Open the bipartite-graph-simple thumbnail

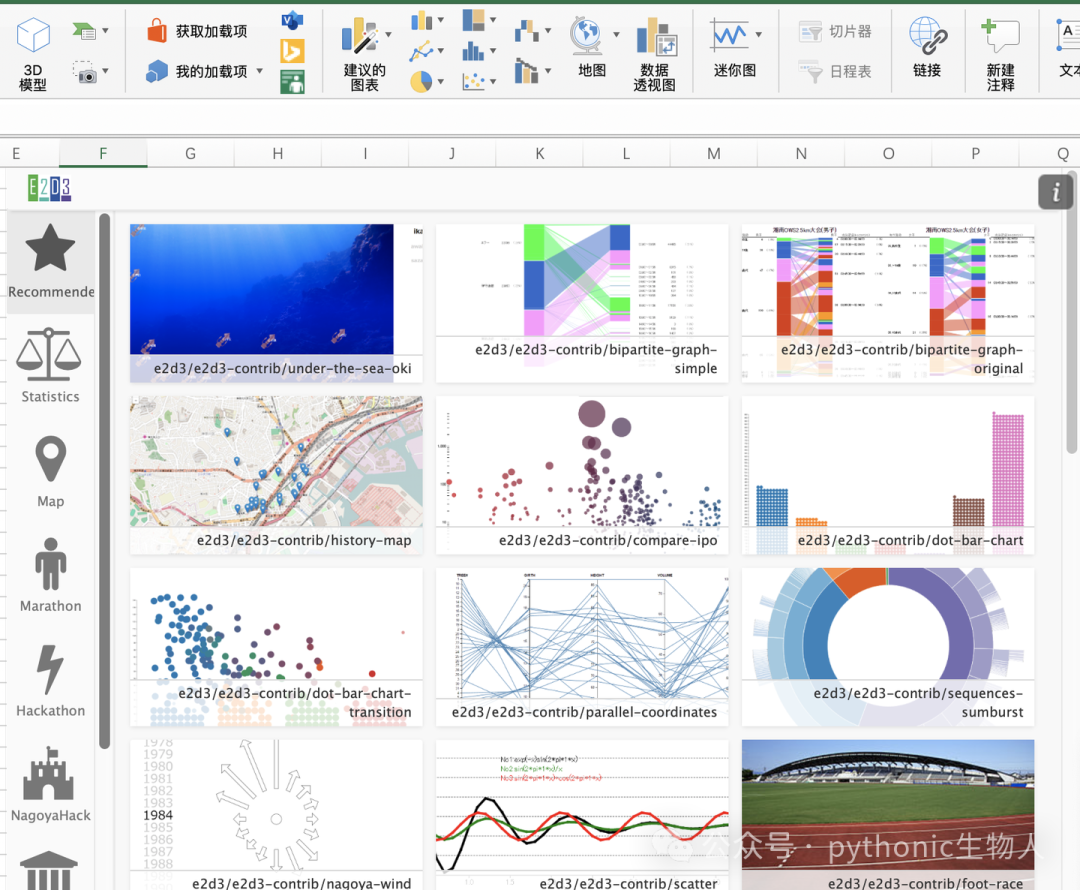pyautogui.click(x=582, y=303)
